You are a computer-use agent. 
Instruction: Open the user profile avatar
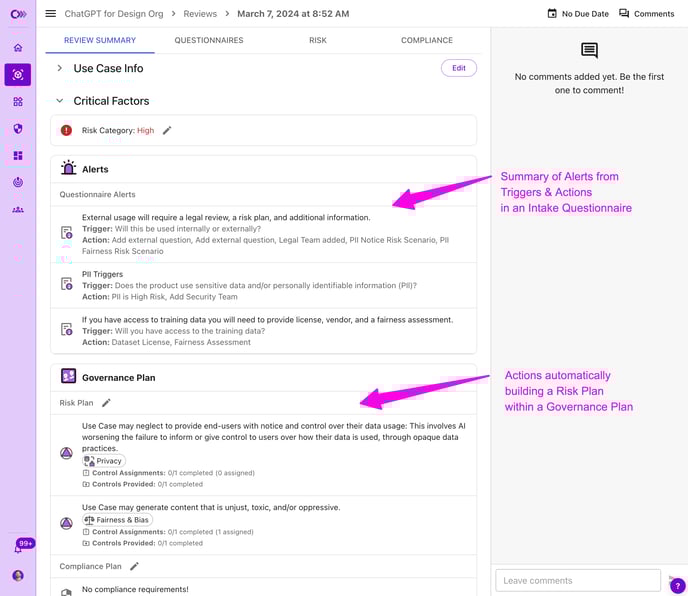(x=18, y=575)
